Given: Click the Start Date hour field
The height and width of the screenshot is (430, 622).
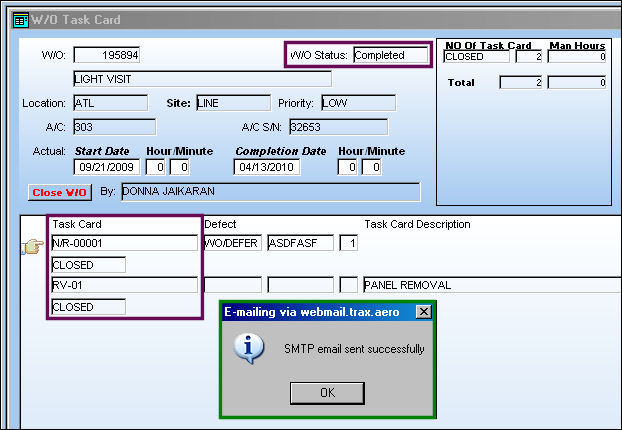Looking at the screenshot, I should tap(156, 167).
